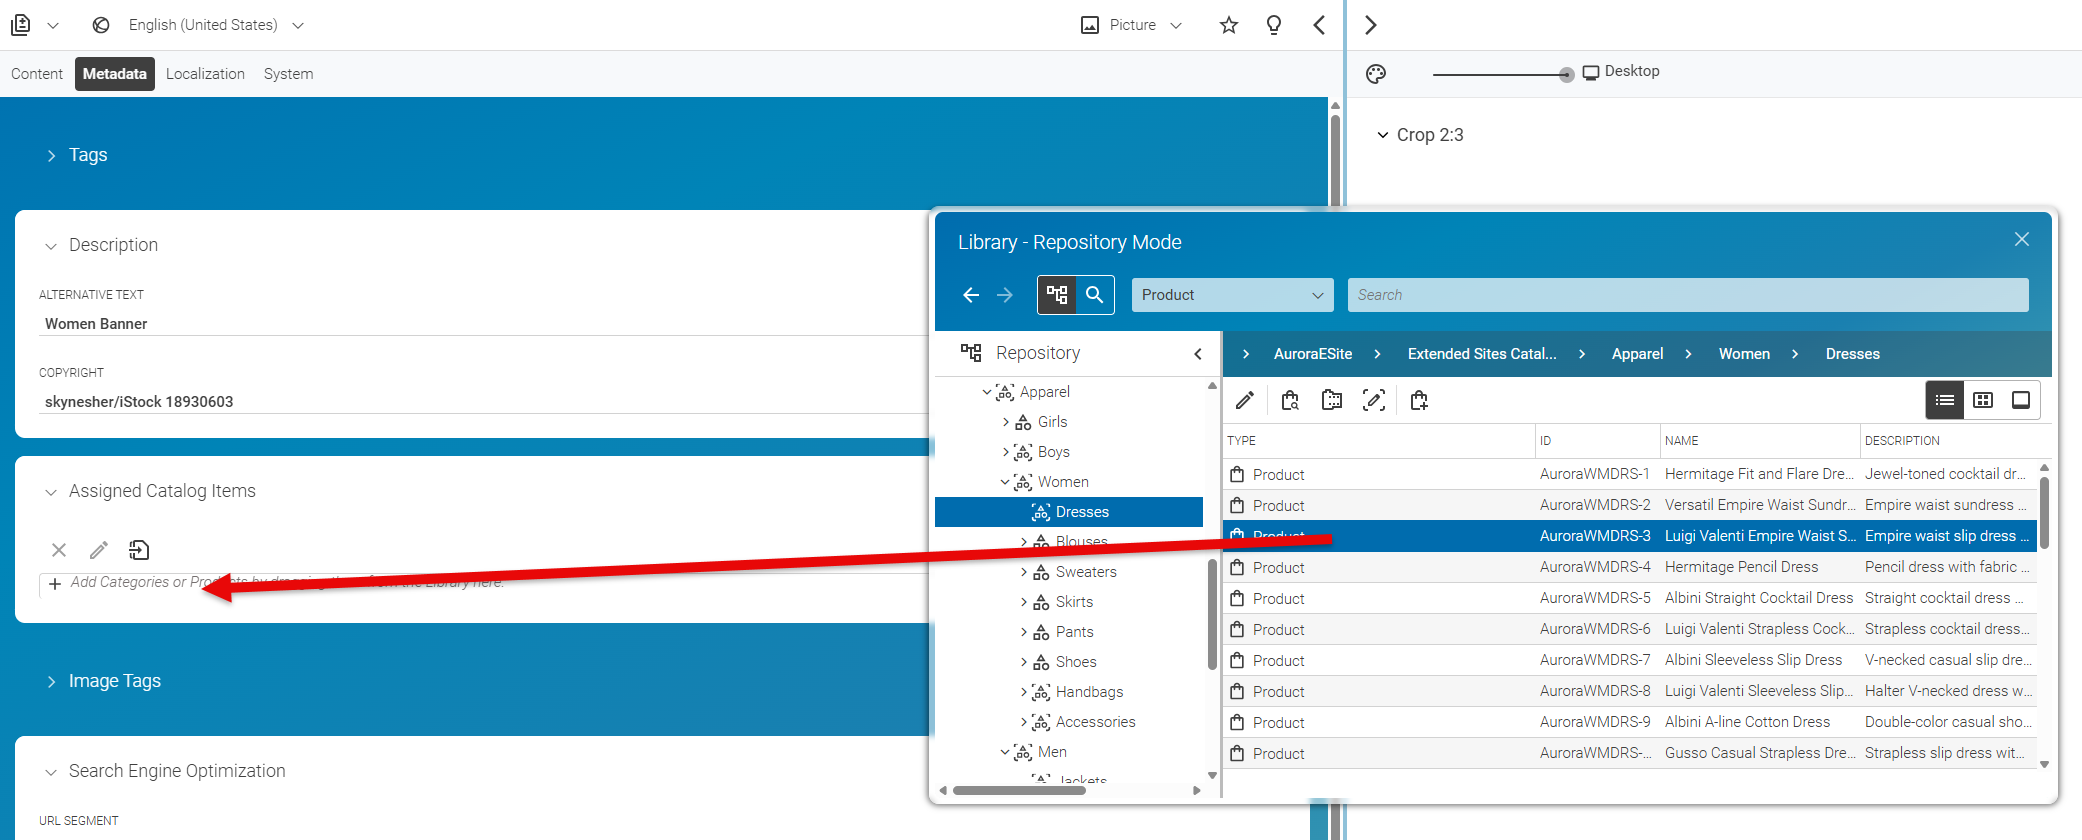Switch Library to single preview view
Viewport: 2082px width, 840px height.
(2021, 400)
